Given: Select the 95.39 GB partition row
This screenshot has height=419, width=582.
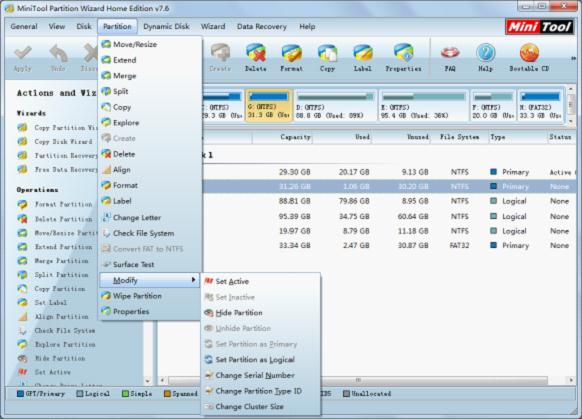Looking at the screenshot, I should pos(388,216).
